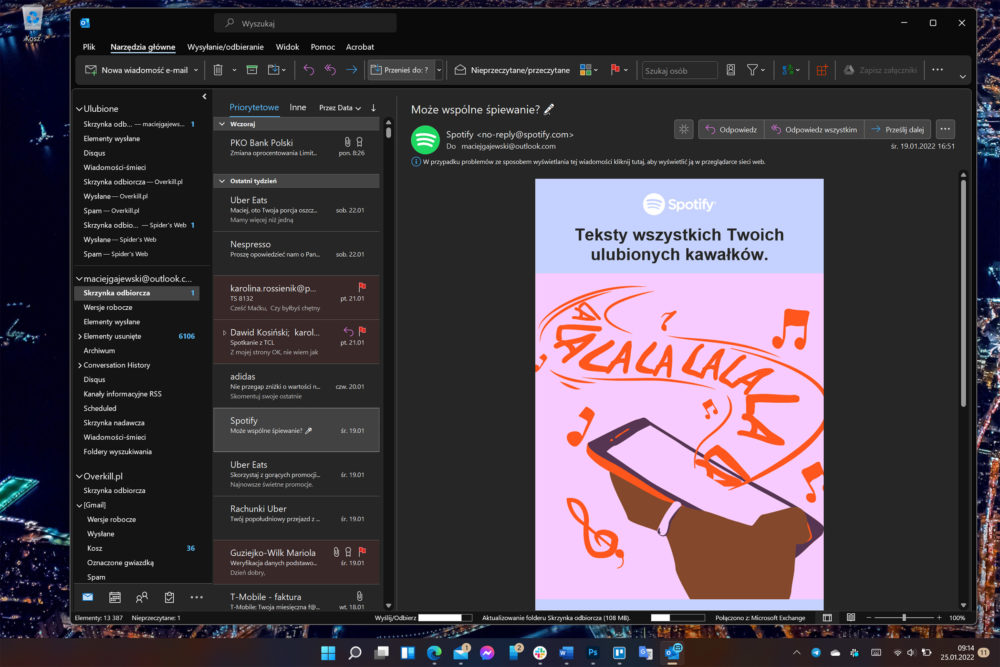Image resolution: width=1000 pixels, height=667 pixels.
Task: Expand the Elementy usunięte folder
Action: (80, 337)
